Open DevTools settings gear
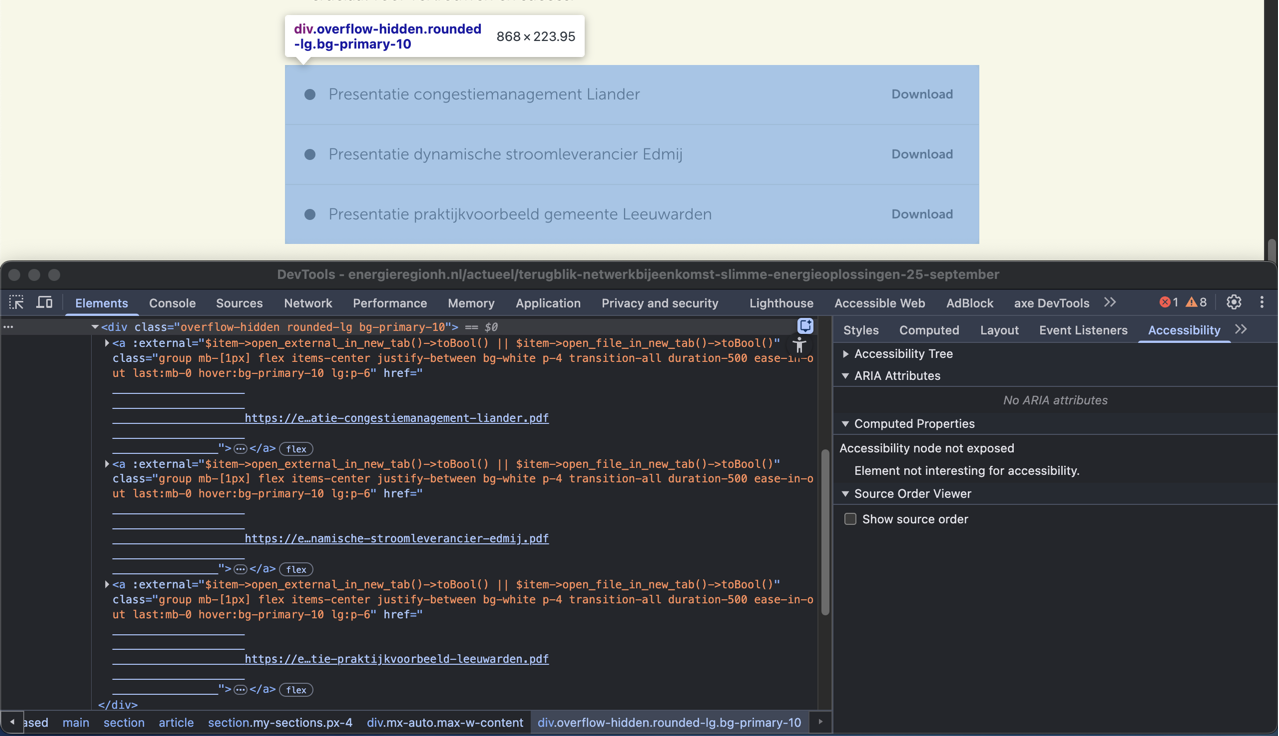The height and width of the screenshot is (736, 1279). click(x=1233, y=302)
